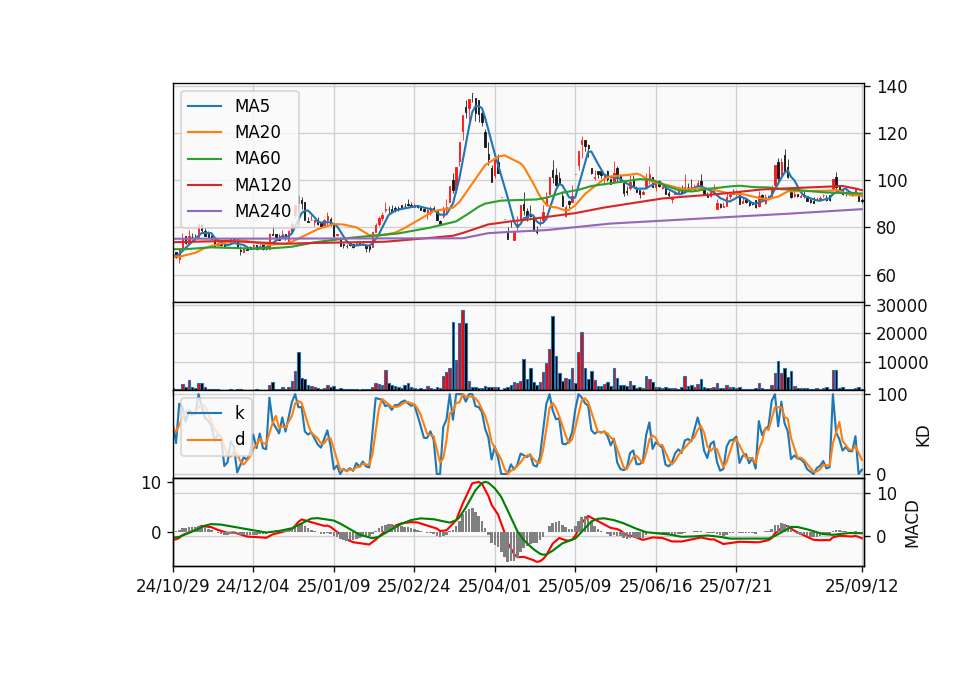Click the blue MA5 legend line sample
960x690 pixels.
pos(204,106)
